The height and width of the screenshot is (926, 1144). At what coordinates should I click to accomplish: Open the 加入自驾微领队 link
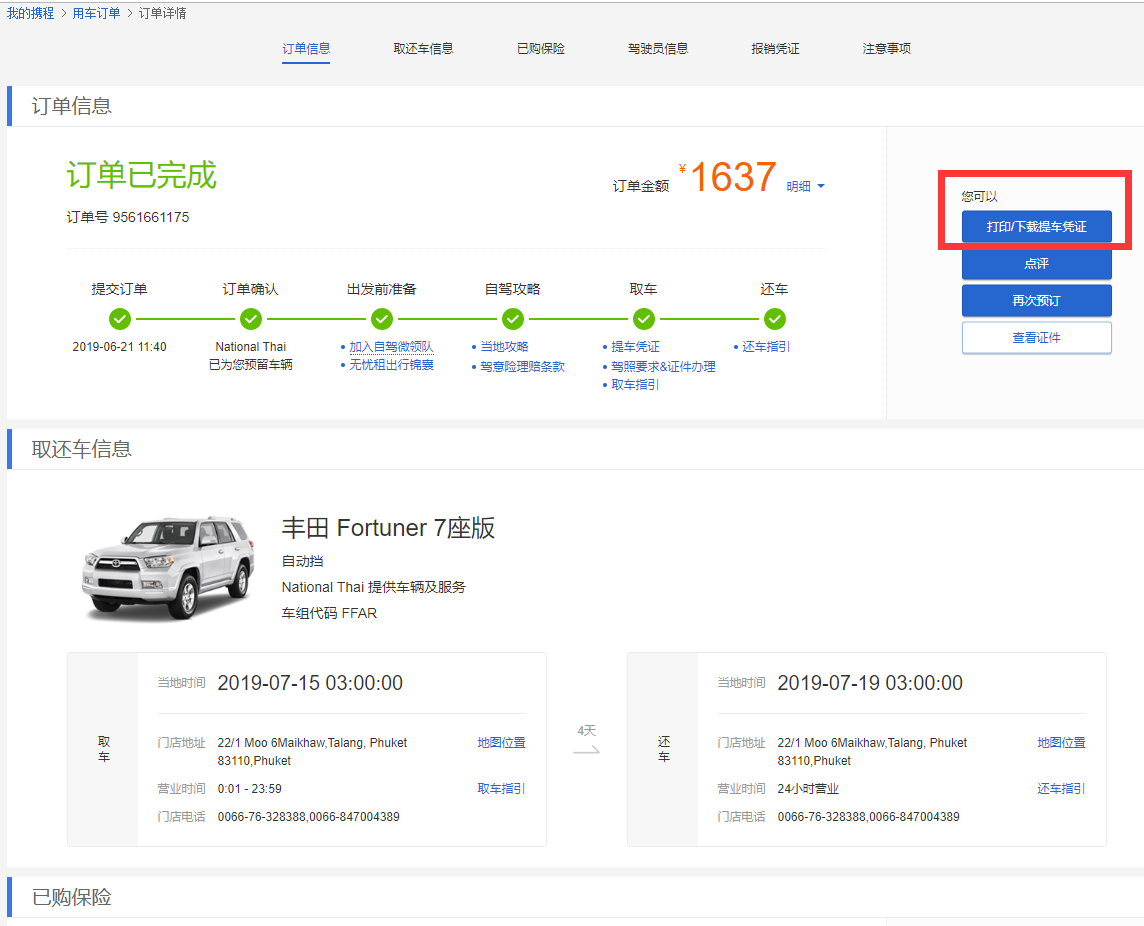pos(391,347)
